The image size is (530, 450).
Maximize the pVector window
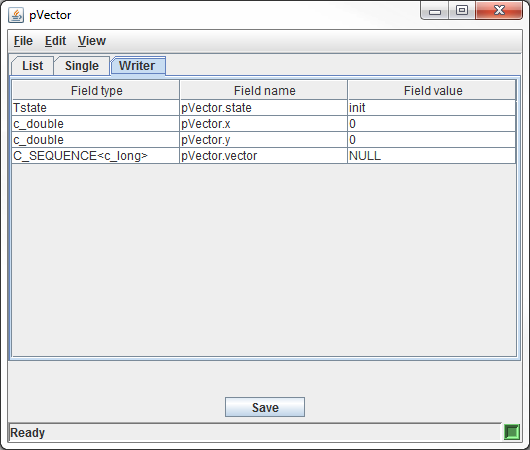pos(462,10)
